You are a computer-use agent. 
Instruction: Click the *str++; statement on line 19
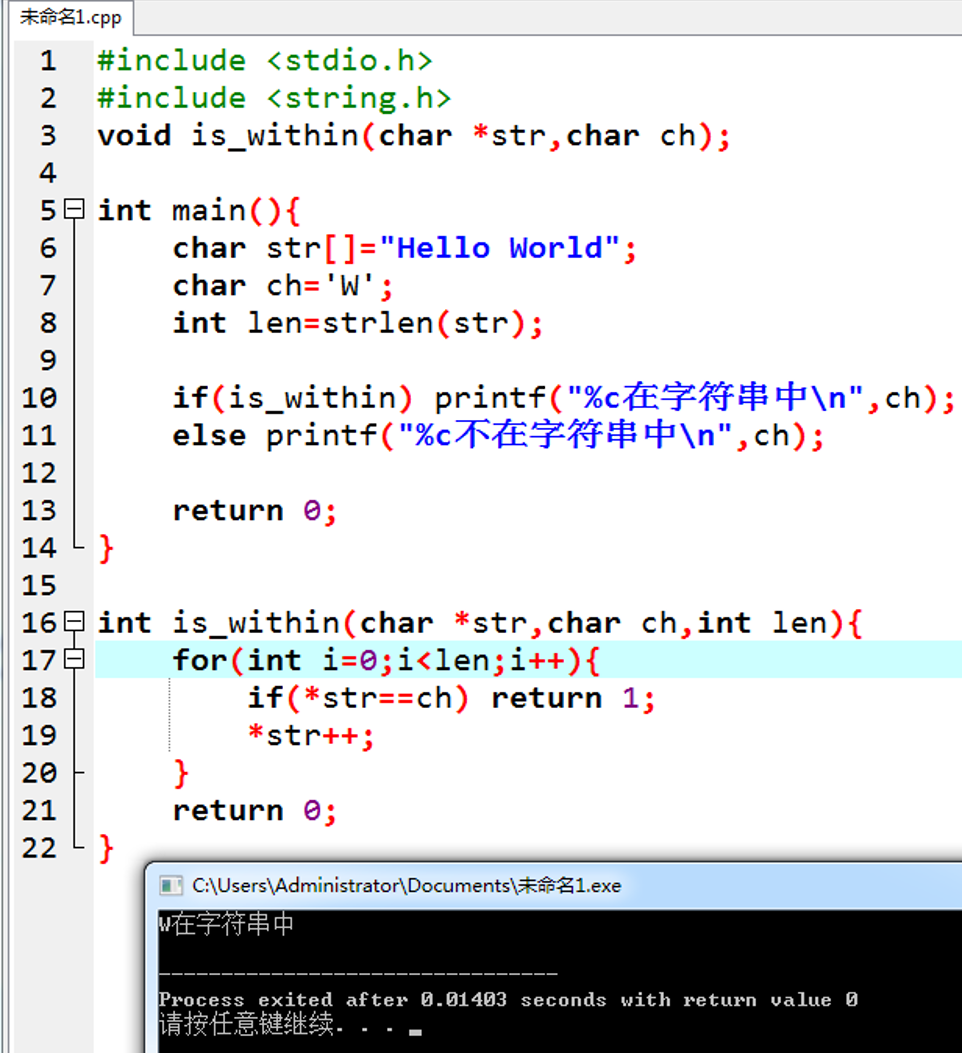point(310,736)
